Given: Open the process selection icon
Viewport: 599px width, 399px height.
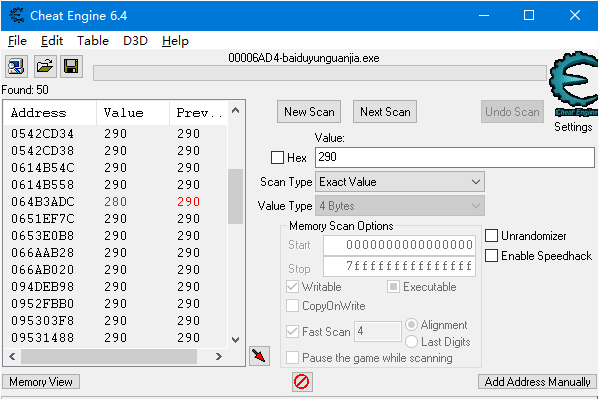Looking at the screenshot, I should (x=16, y=66).
